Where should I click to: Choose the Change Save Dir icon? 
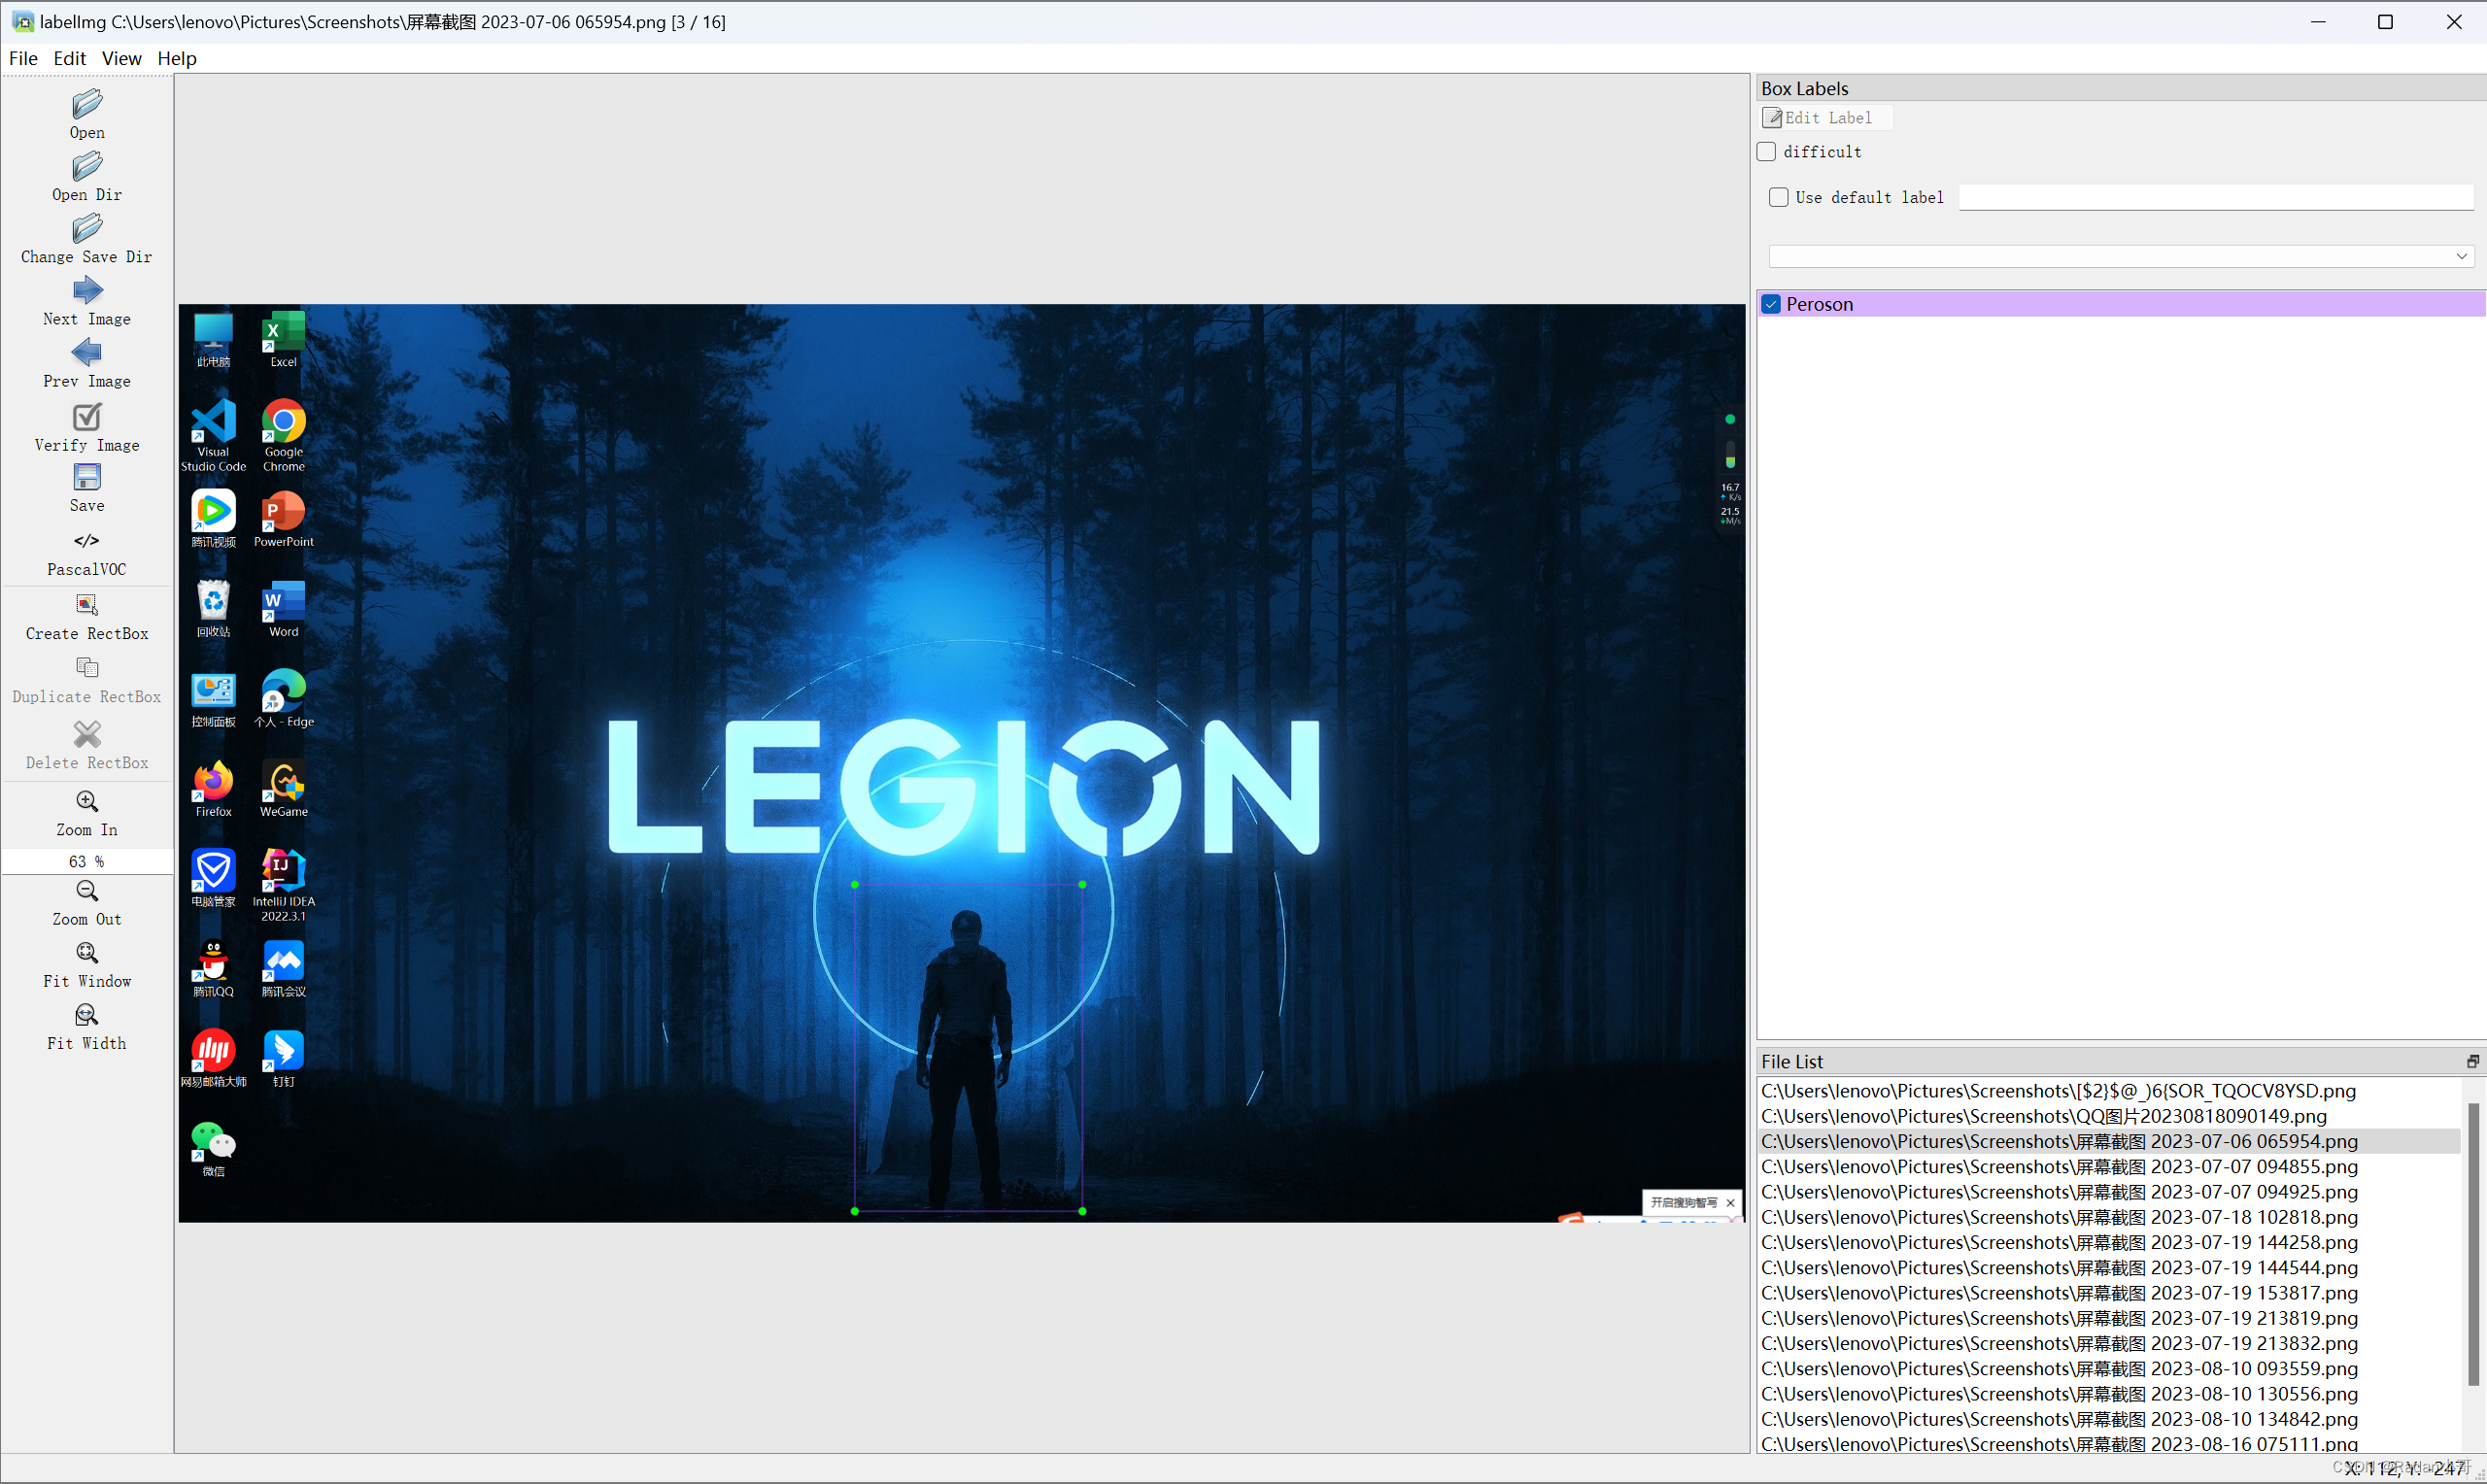pyautogui.click(x=87, y=228)
